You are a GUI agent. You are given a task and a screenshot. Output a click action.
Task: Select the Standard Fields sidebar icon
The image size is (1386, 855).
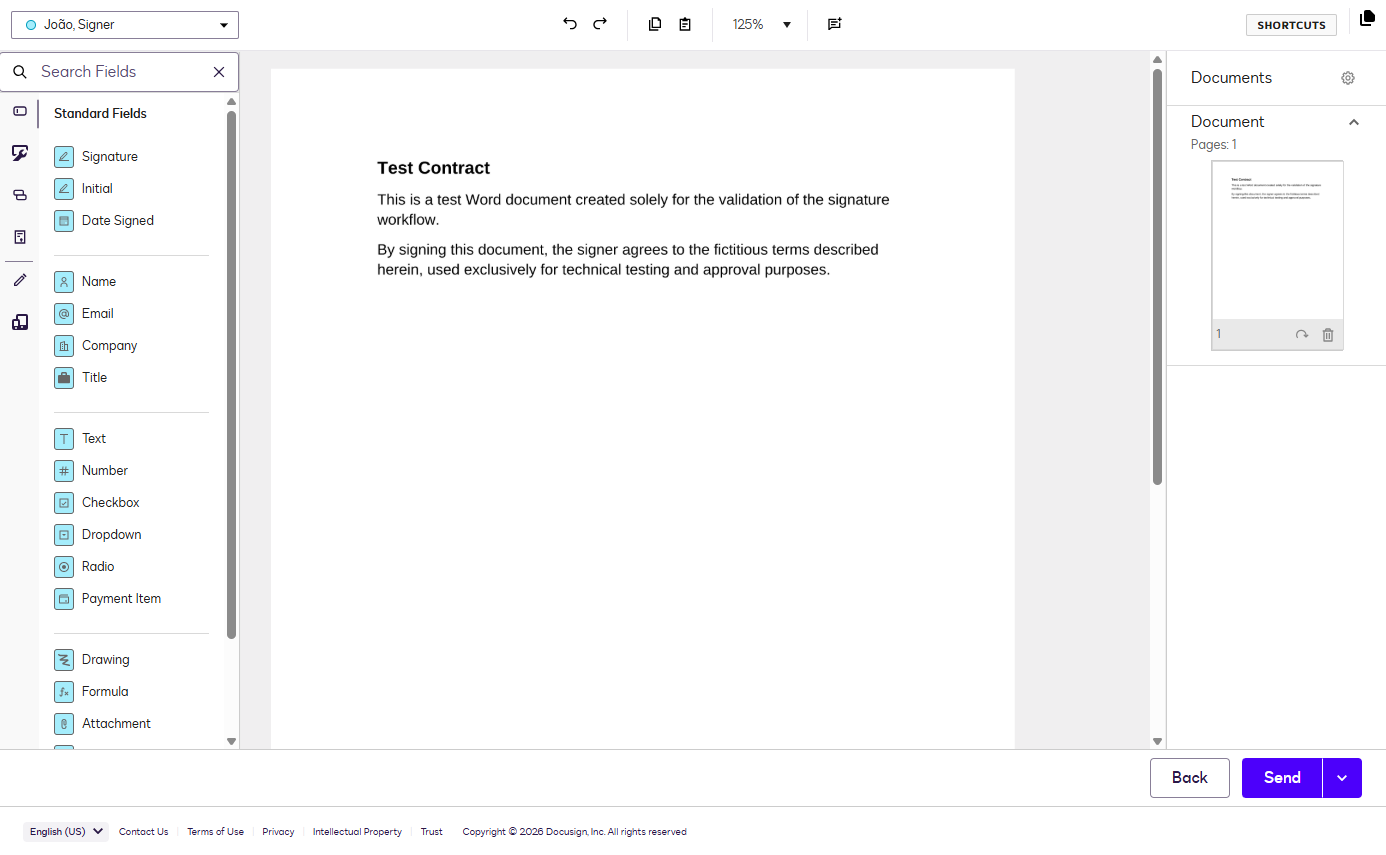(20, 111)
